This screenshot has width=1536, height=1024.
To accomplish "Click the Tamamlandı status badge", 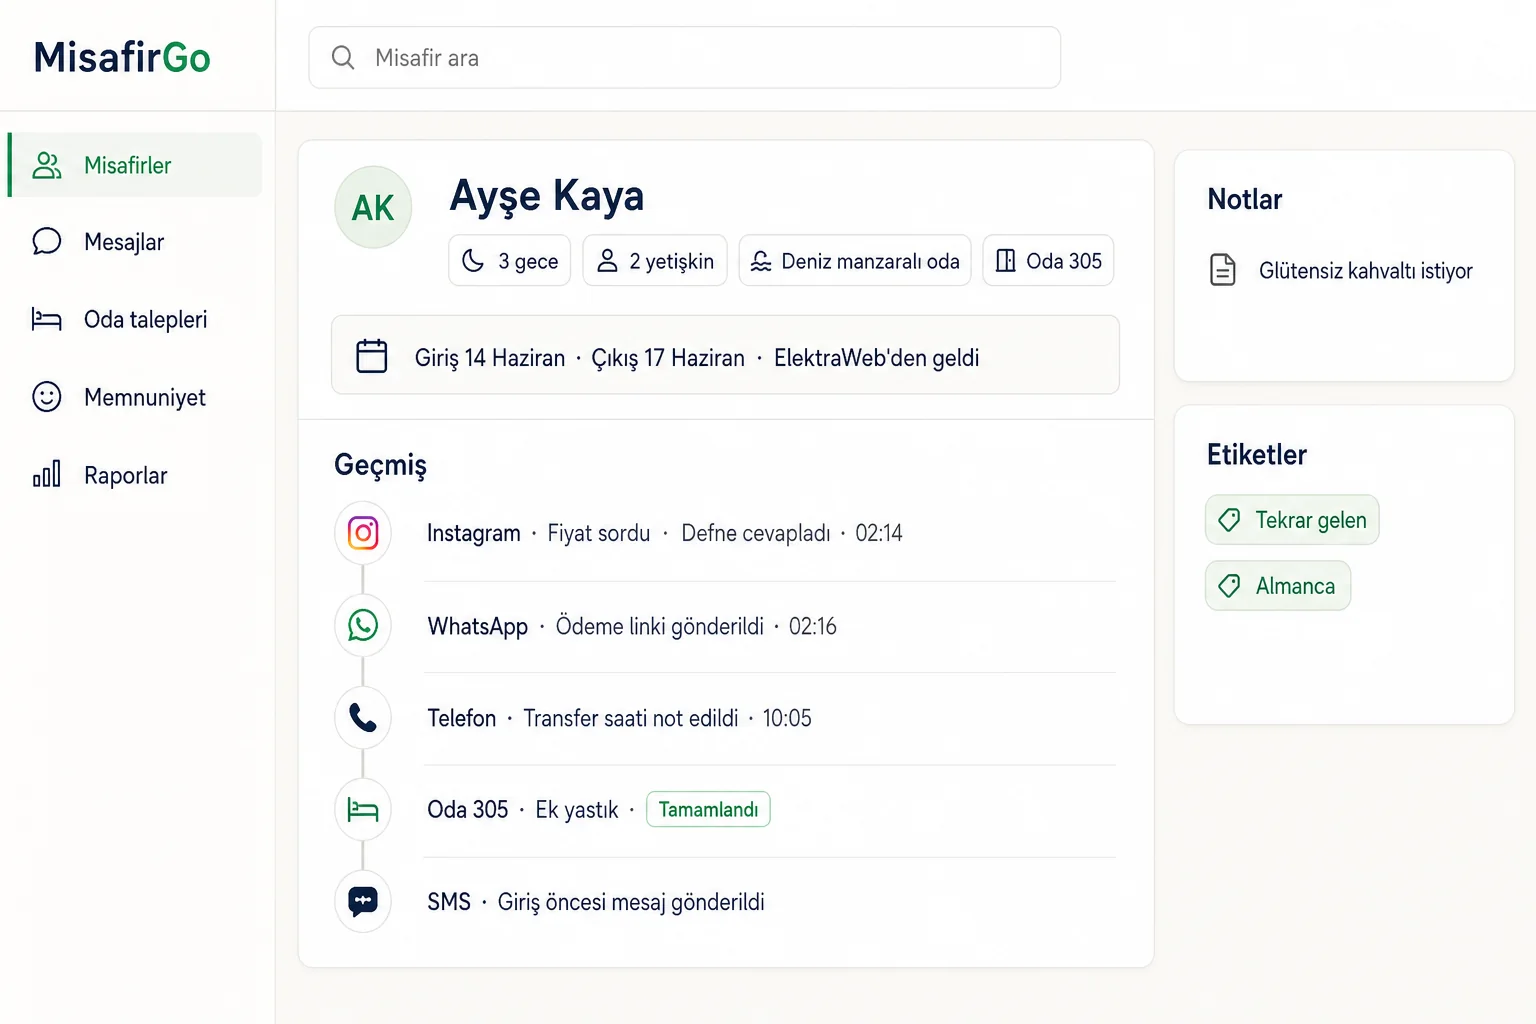I will tap(708, 809).
